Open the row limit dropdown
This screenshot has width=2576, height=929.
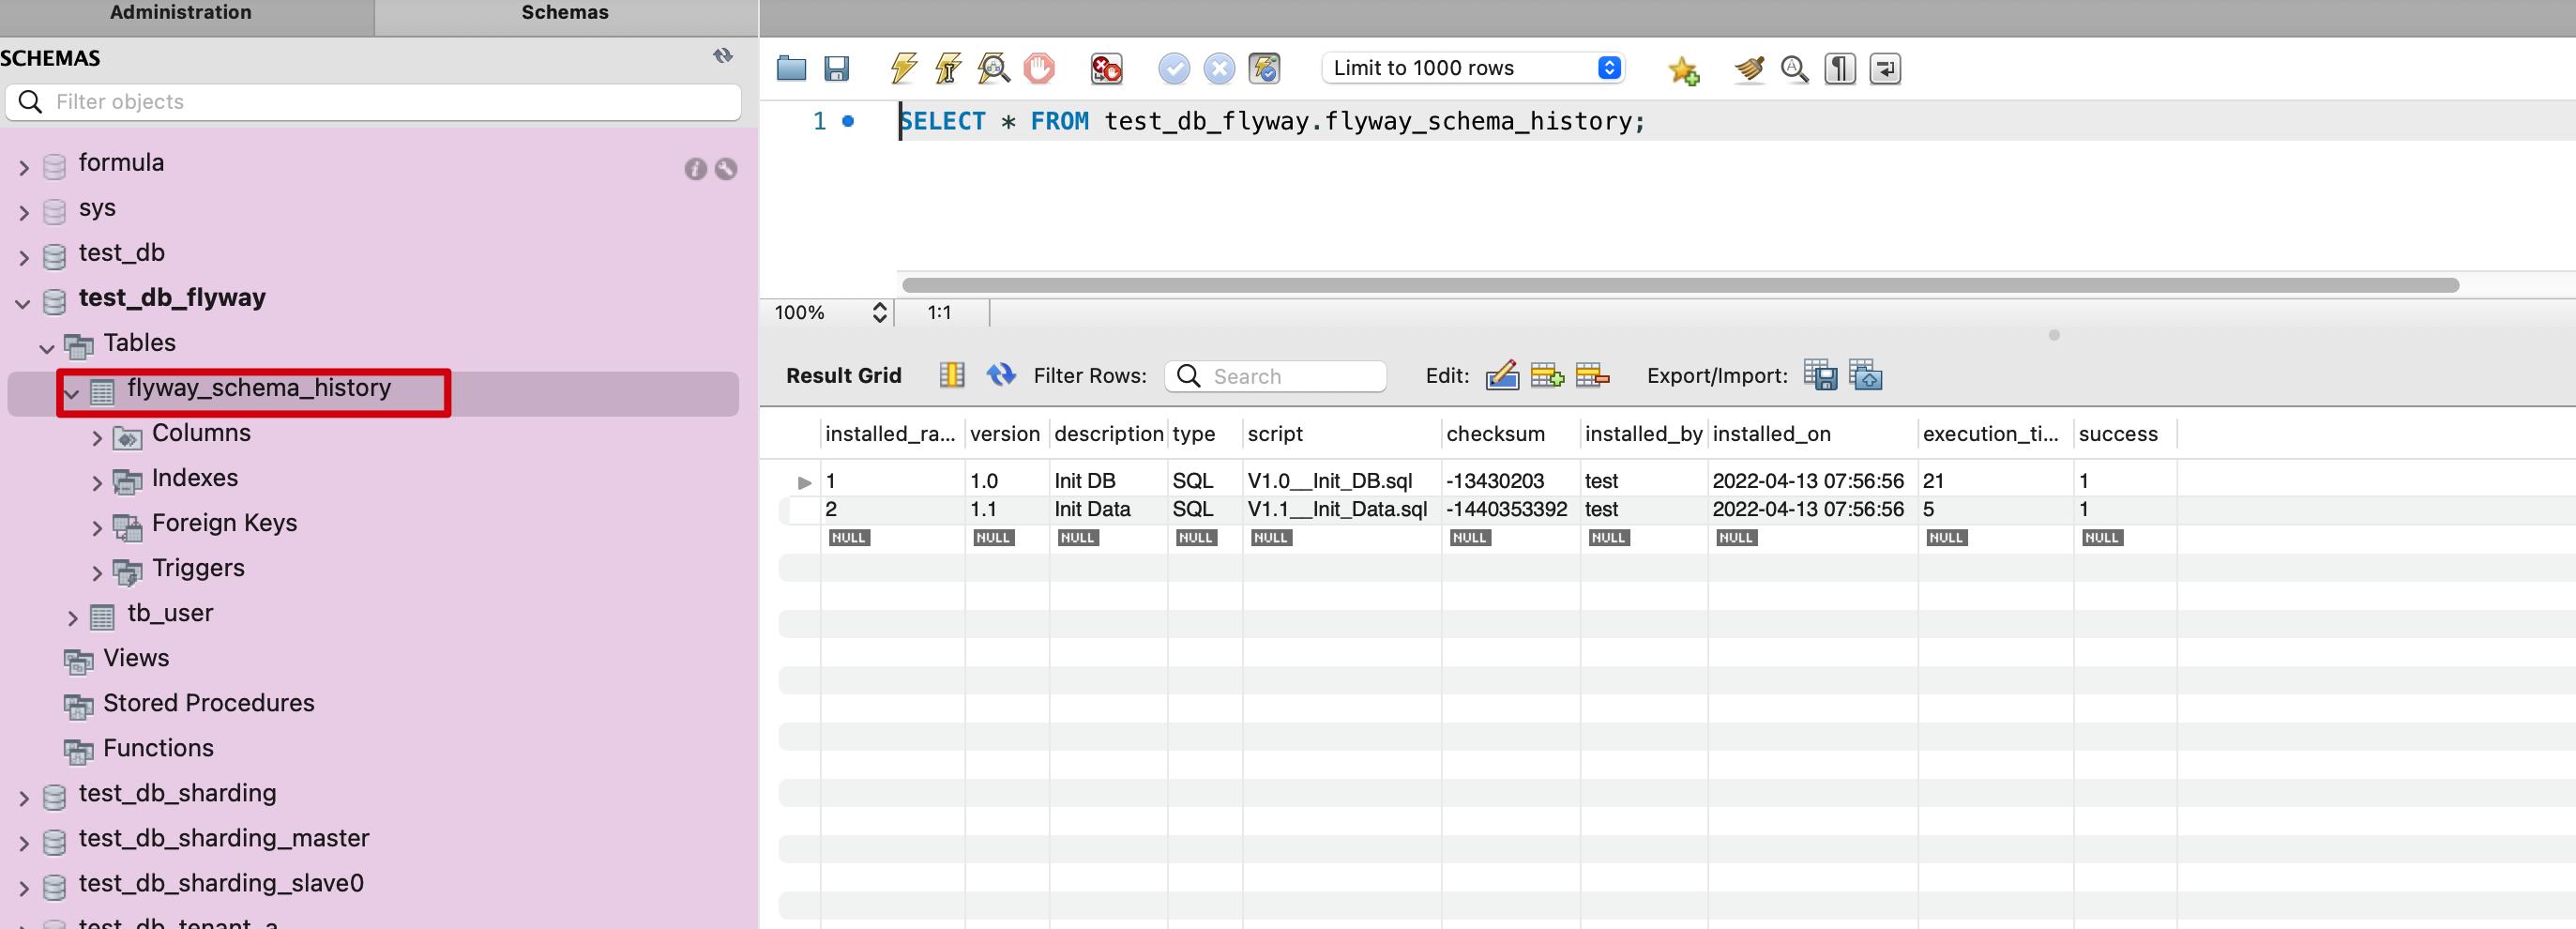click(1608, 68)
